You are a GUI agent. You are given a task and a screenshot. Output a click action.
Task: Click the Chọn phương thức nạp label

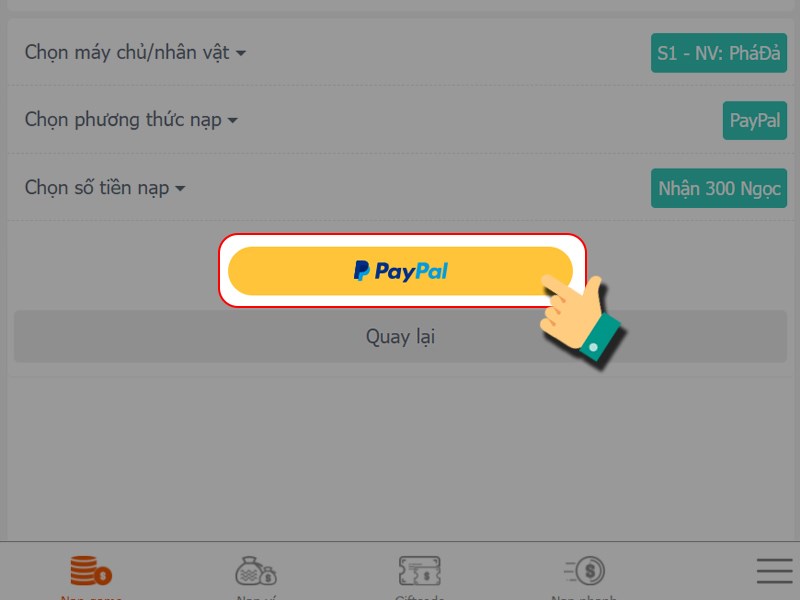123,120
